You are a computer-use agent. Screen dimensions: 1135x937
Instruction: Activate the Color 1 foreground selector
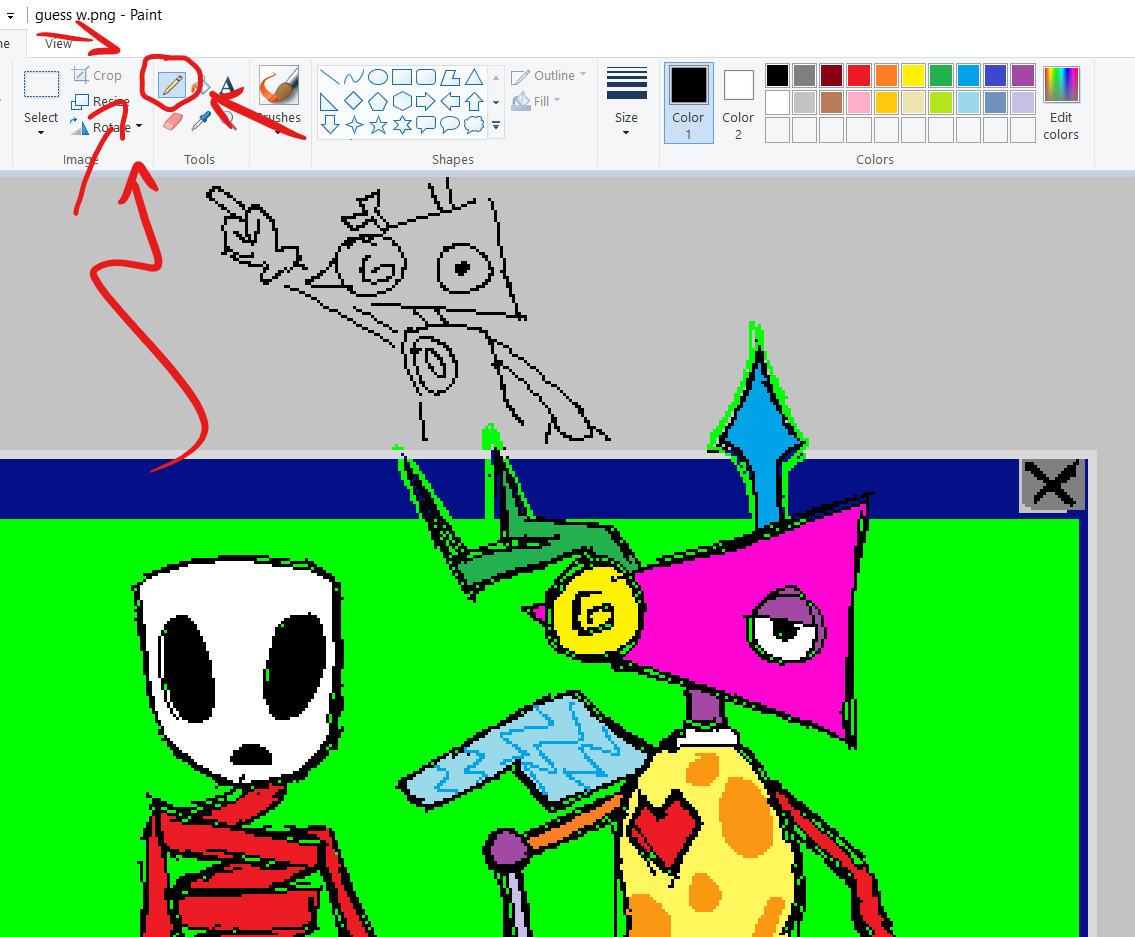(688, 102)
